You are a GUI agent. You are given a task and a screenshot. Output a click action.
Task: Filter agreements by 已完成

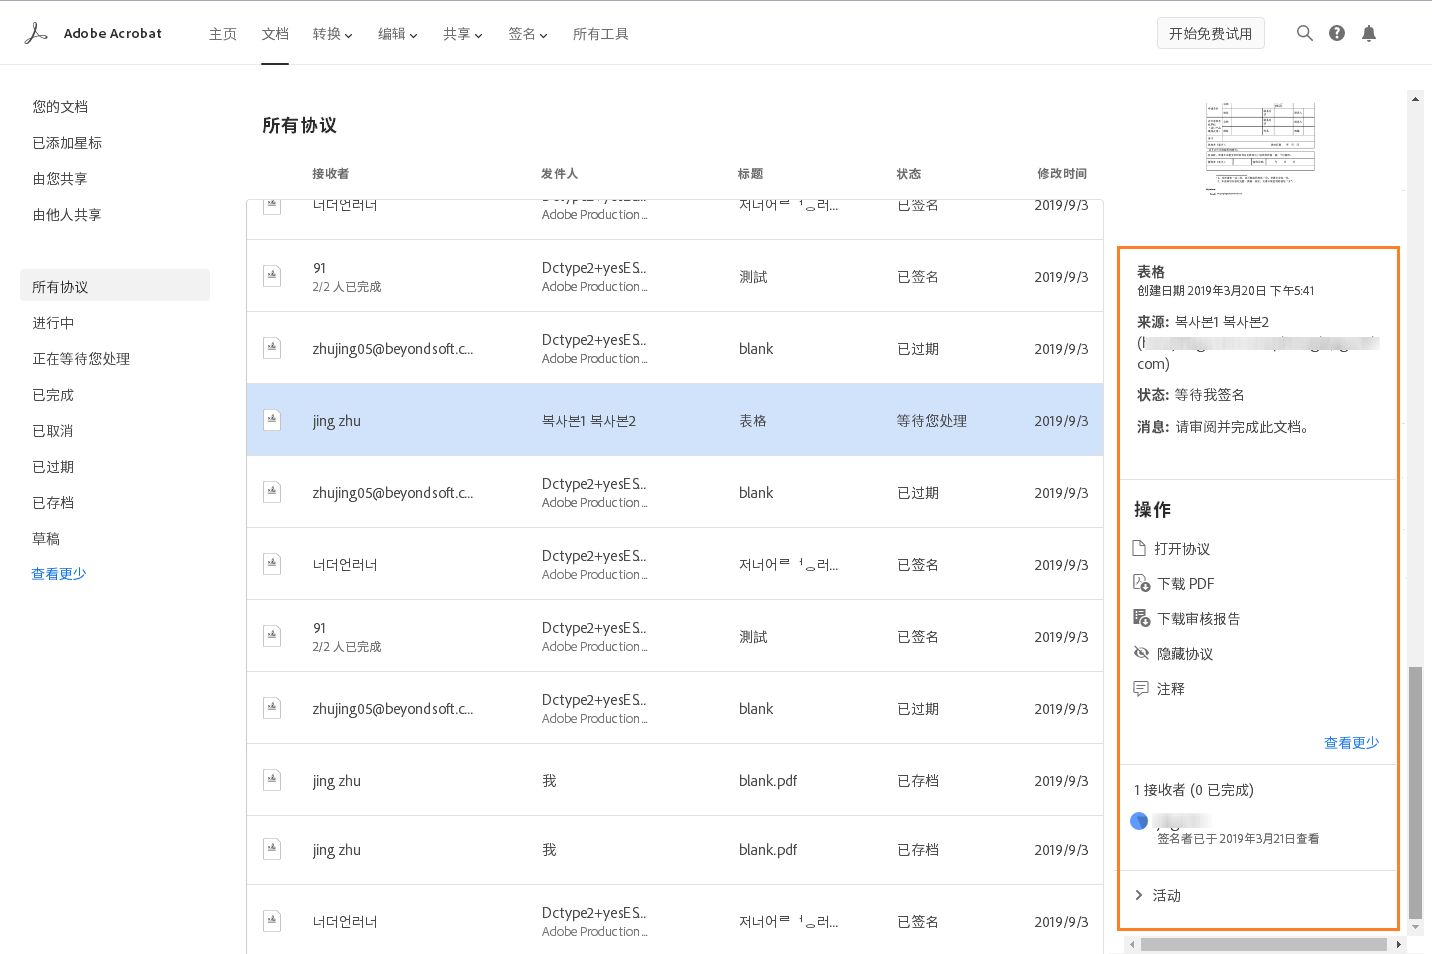pyautogui.click(x=53, y=394)
